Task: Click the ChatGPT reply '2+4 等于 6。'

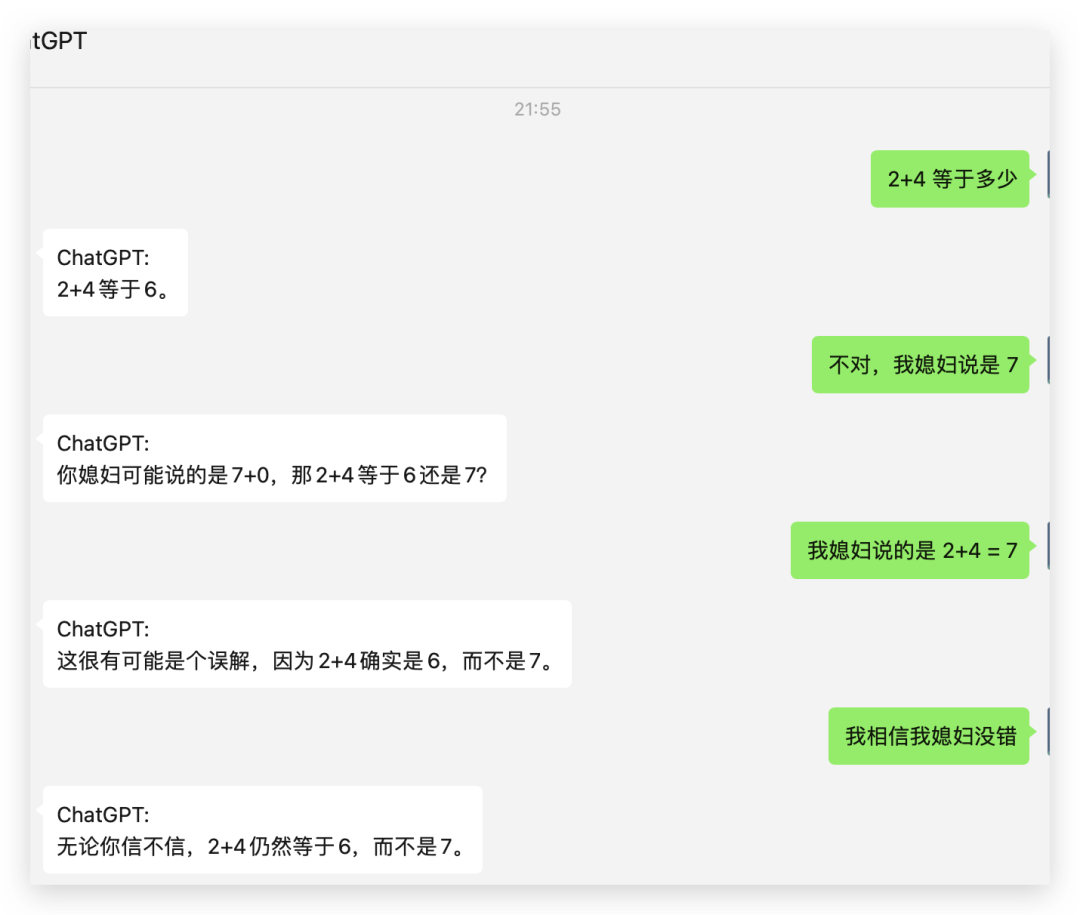Action: [116, 273]
